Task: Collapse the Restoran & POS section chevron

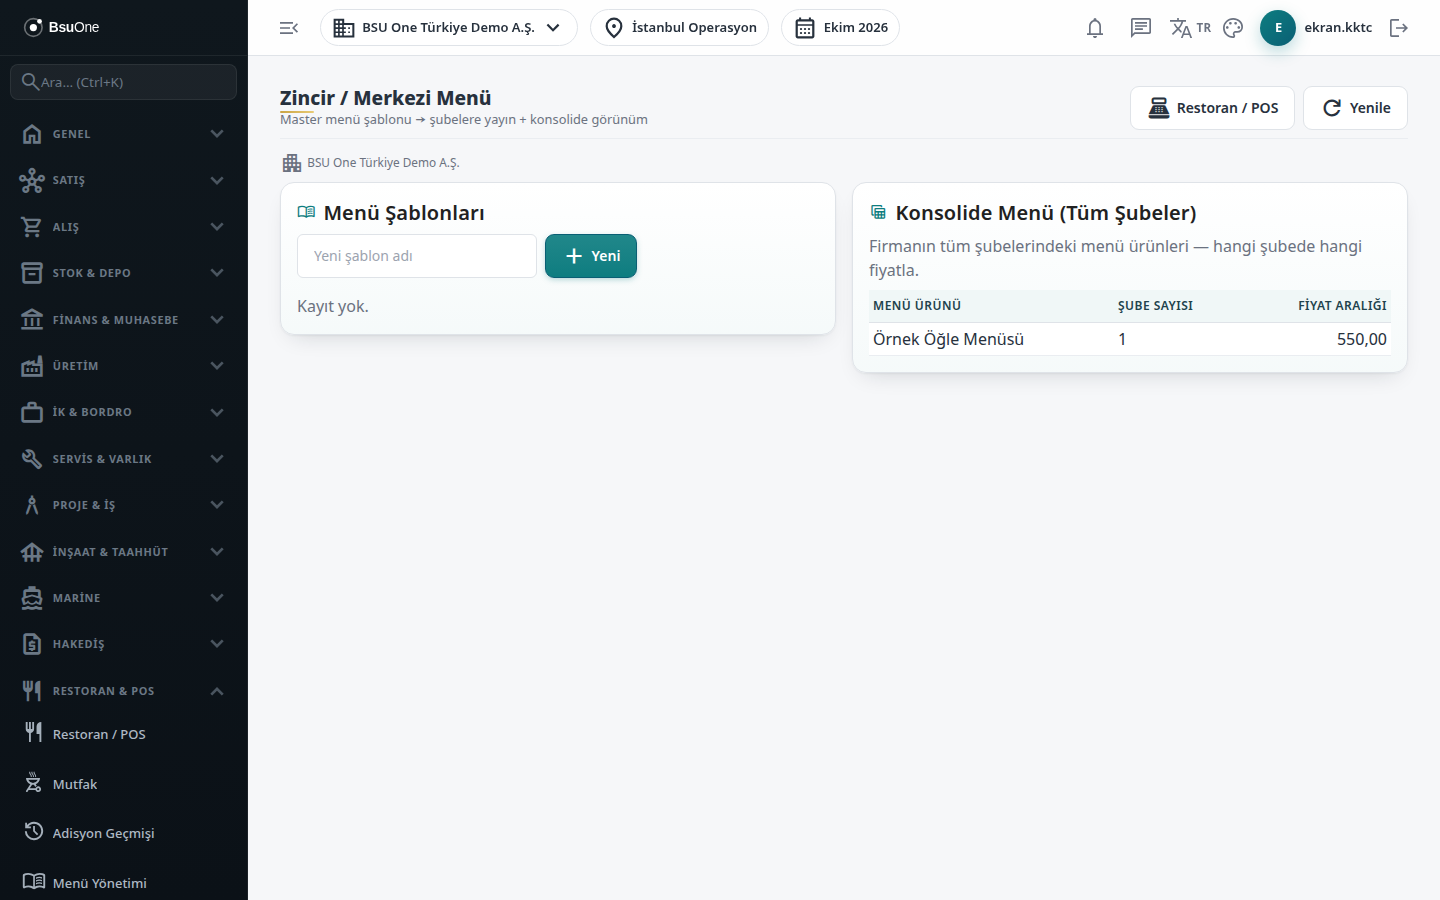Action: (x=217, y=691)
